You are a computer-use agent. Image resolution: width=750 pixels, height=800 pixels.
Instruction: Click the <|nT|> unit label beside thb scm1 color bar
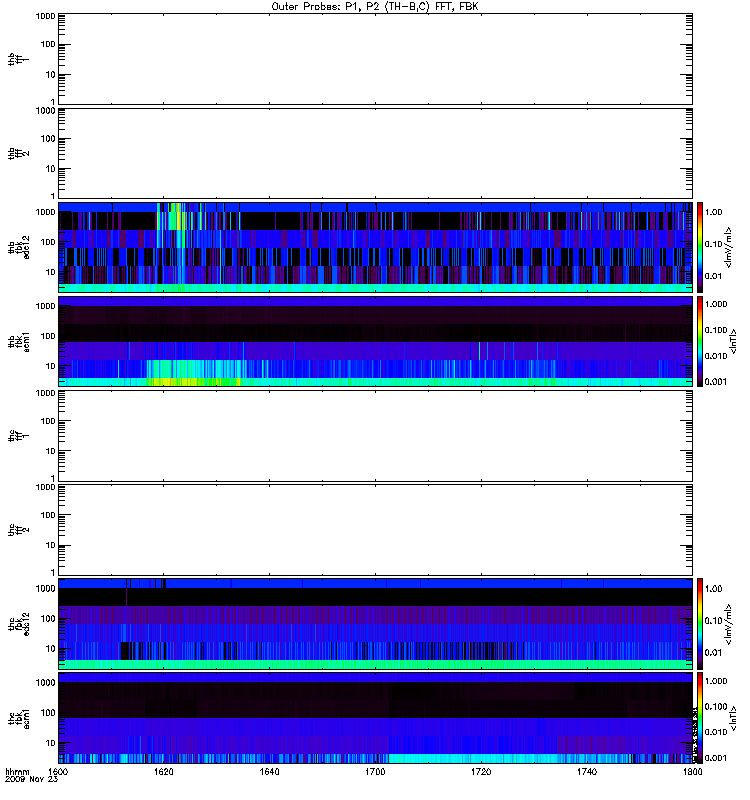[x=733, y=341]
